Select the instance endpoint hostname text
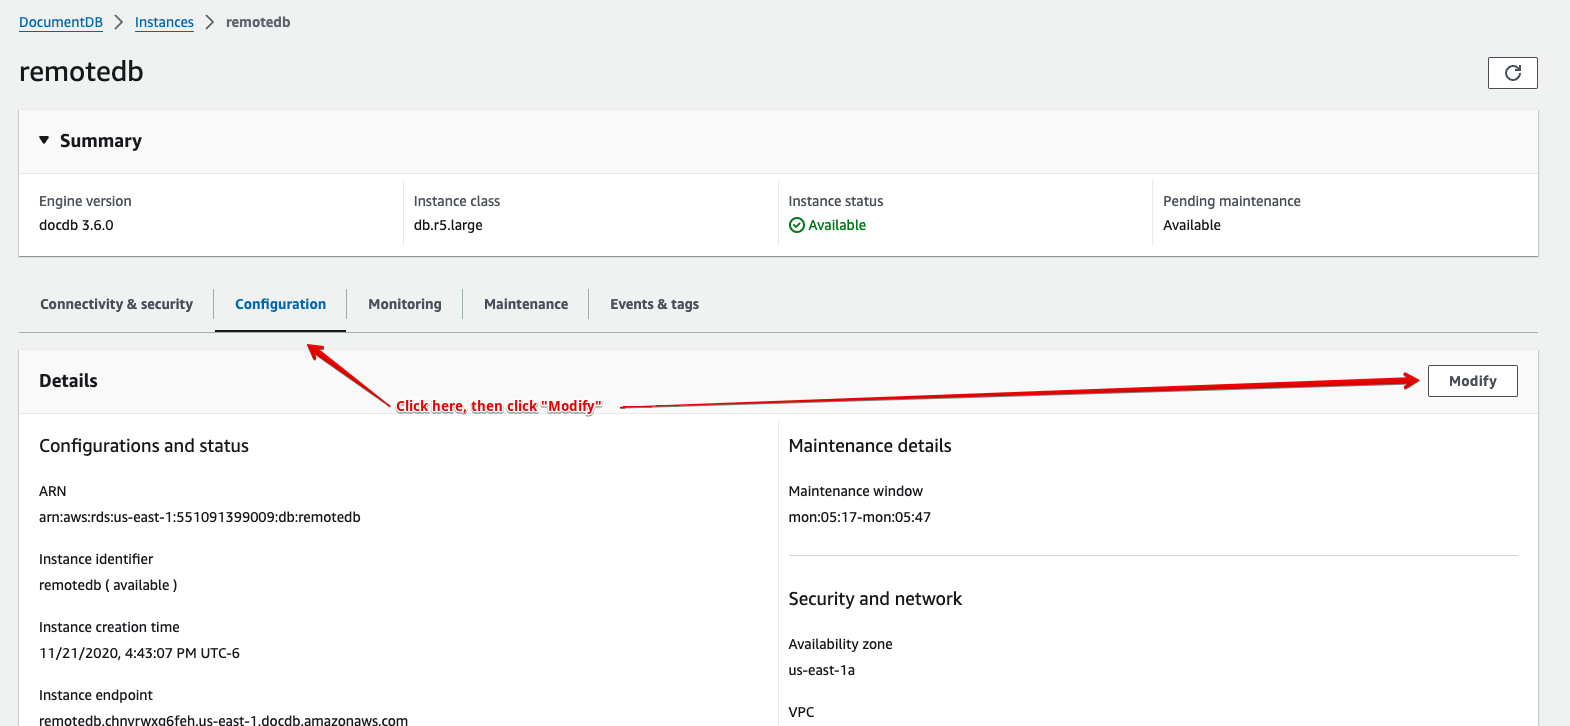 pos(223,720)
